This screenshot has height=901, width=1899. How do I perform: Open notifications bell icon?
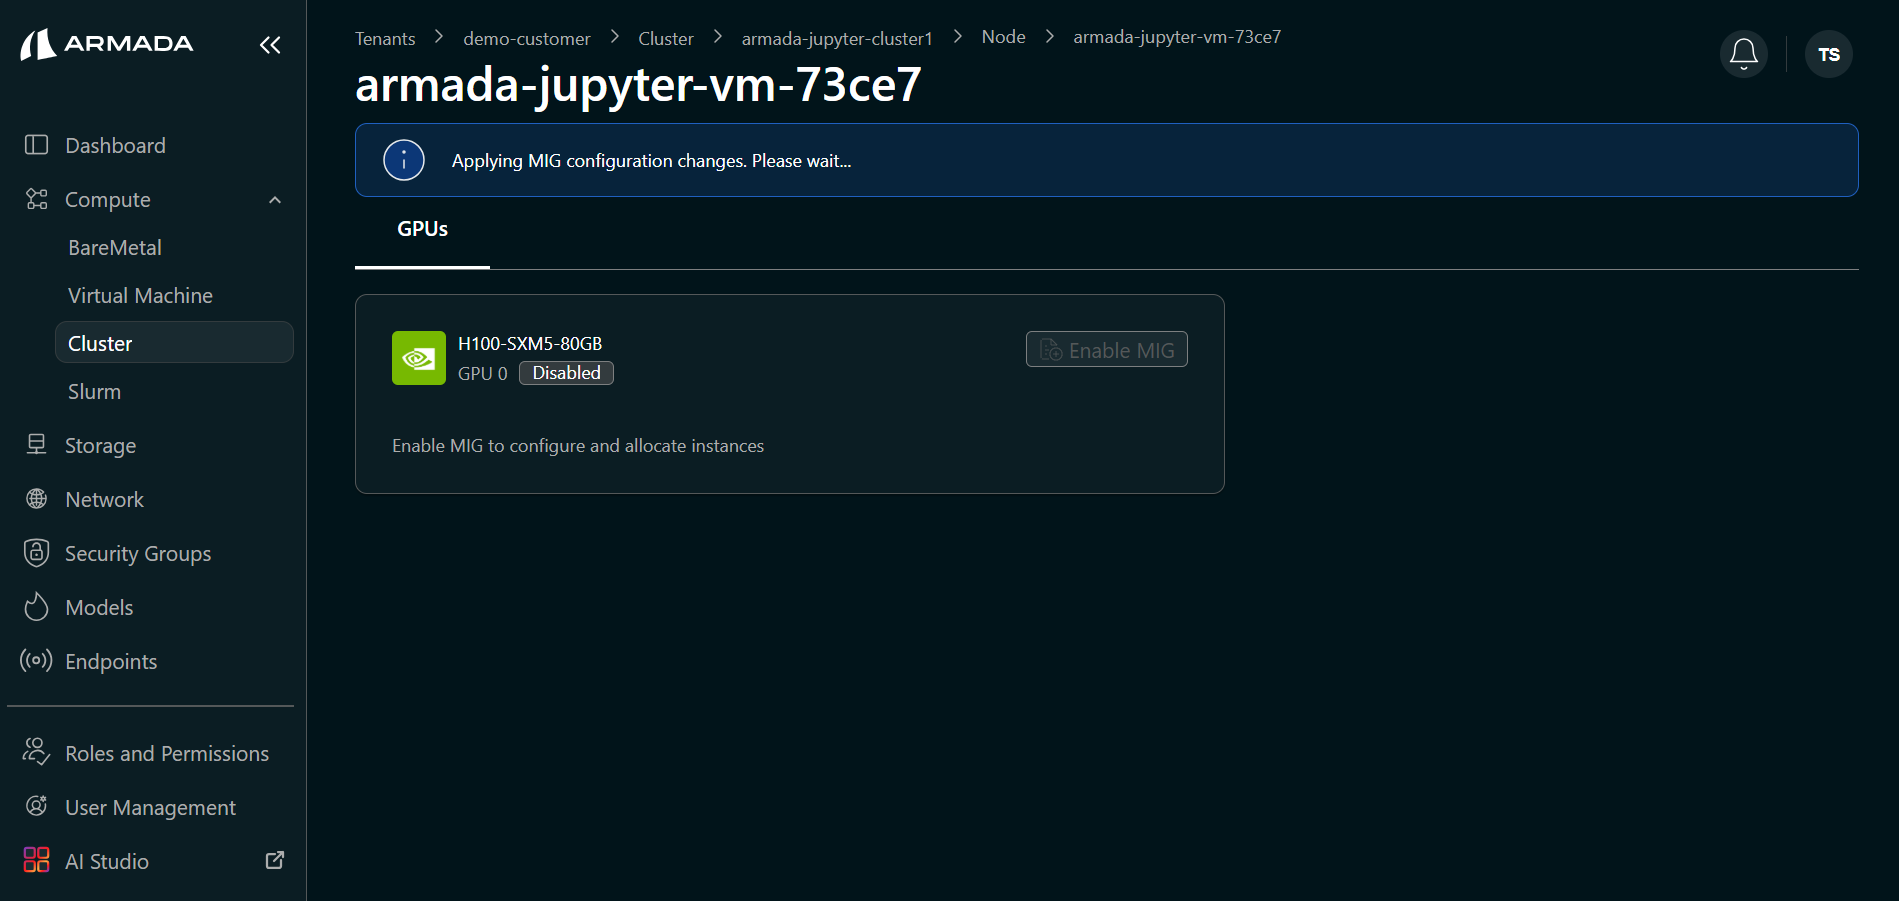(1743, 54)
